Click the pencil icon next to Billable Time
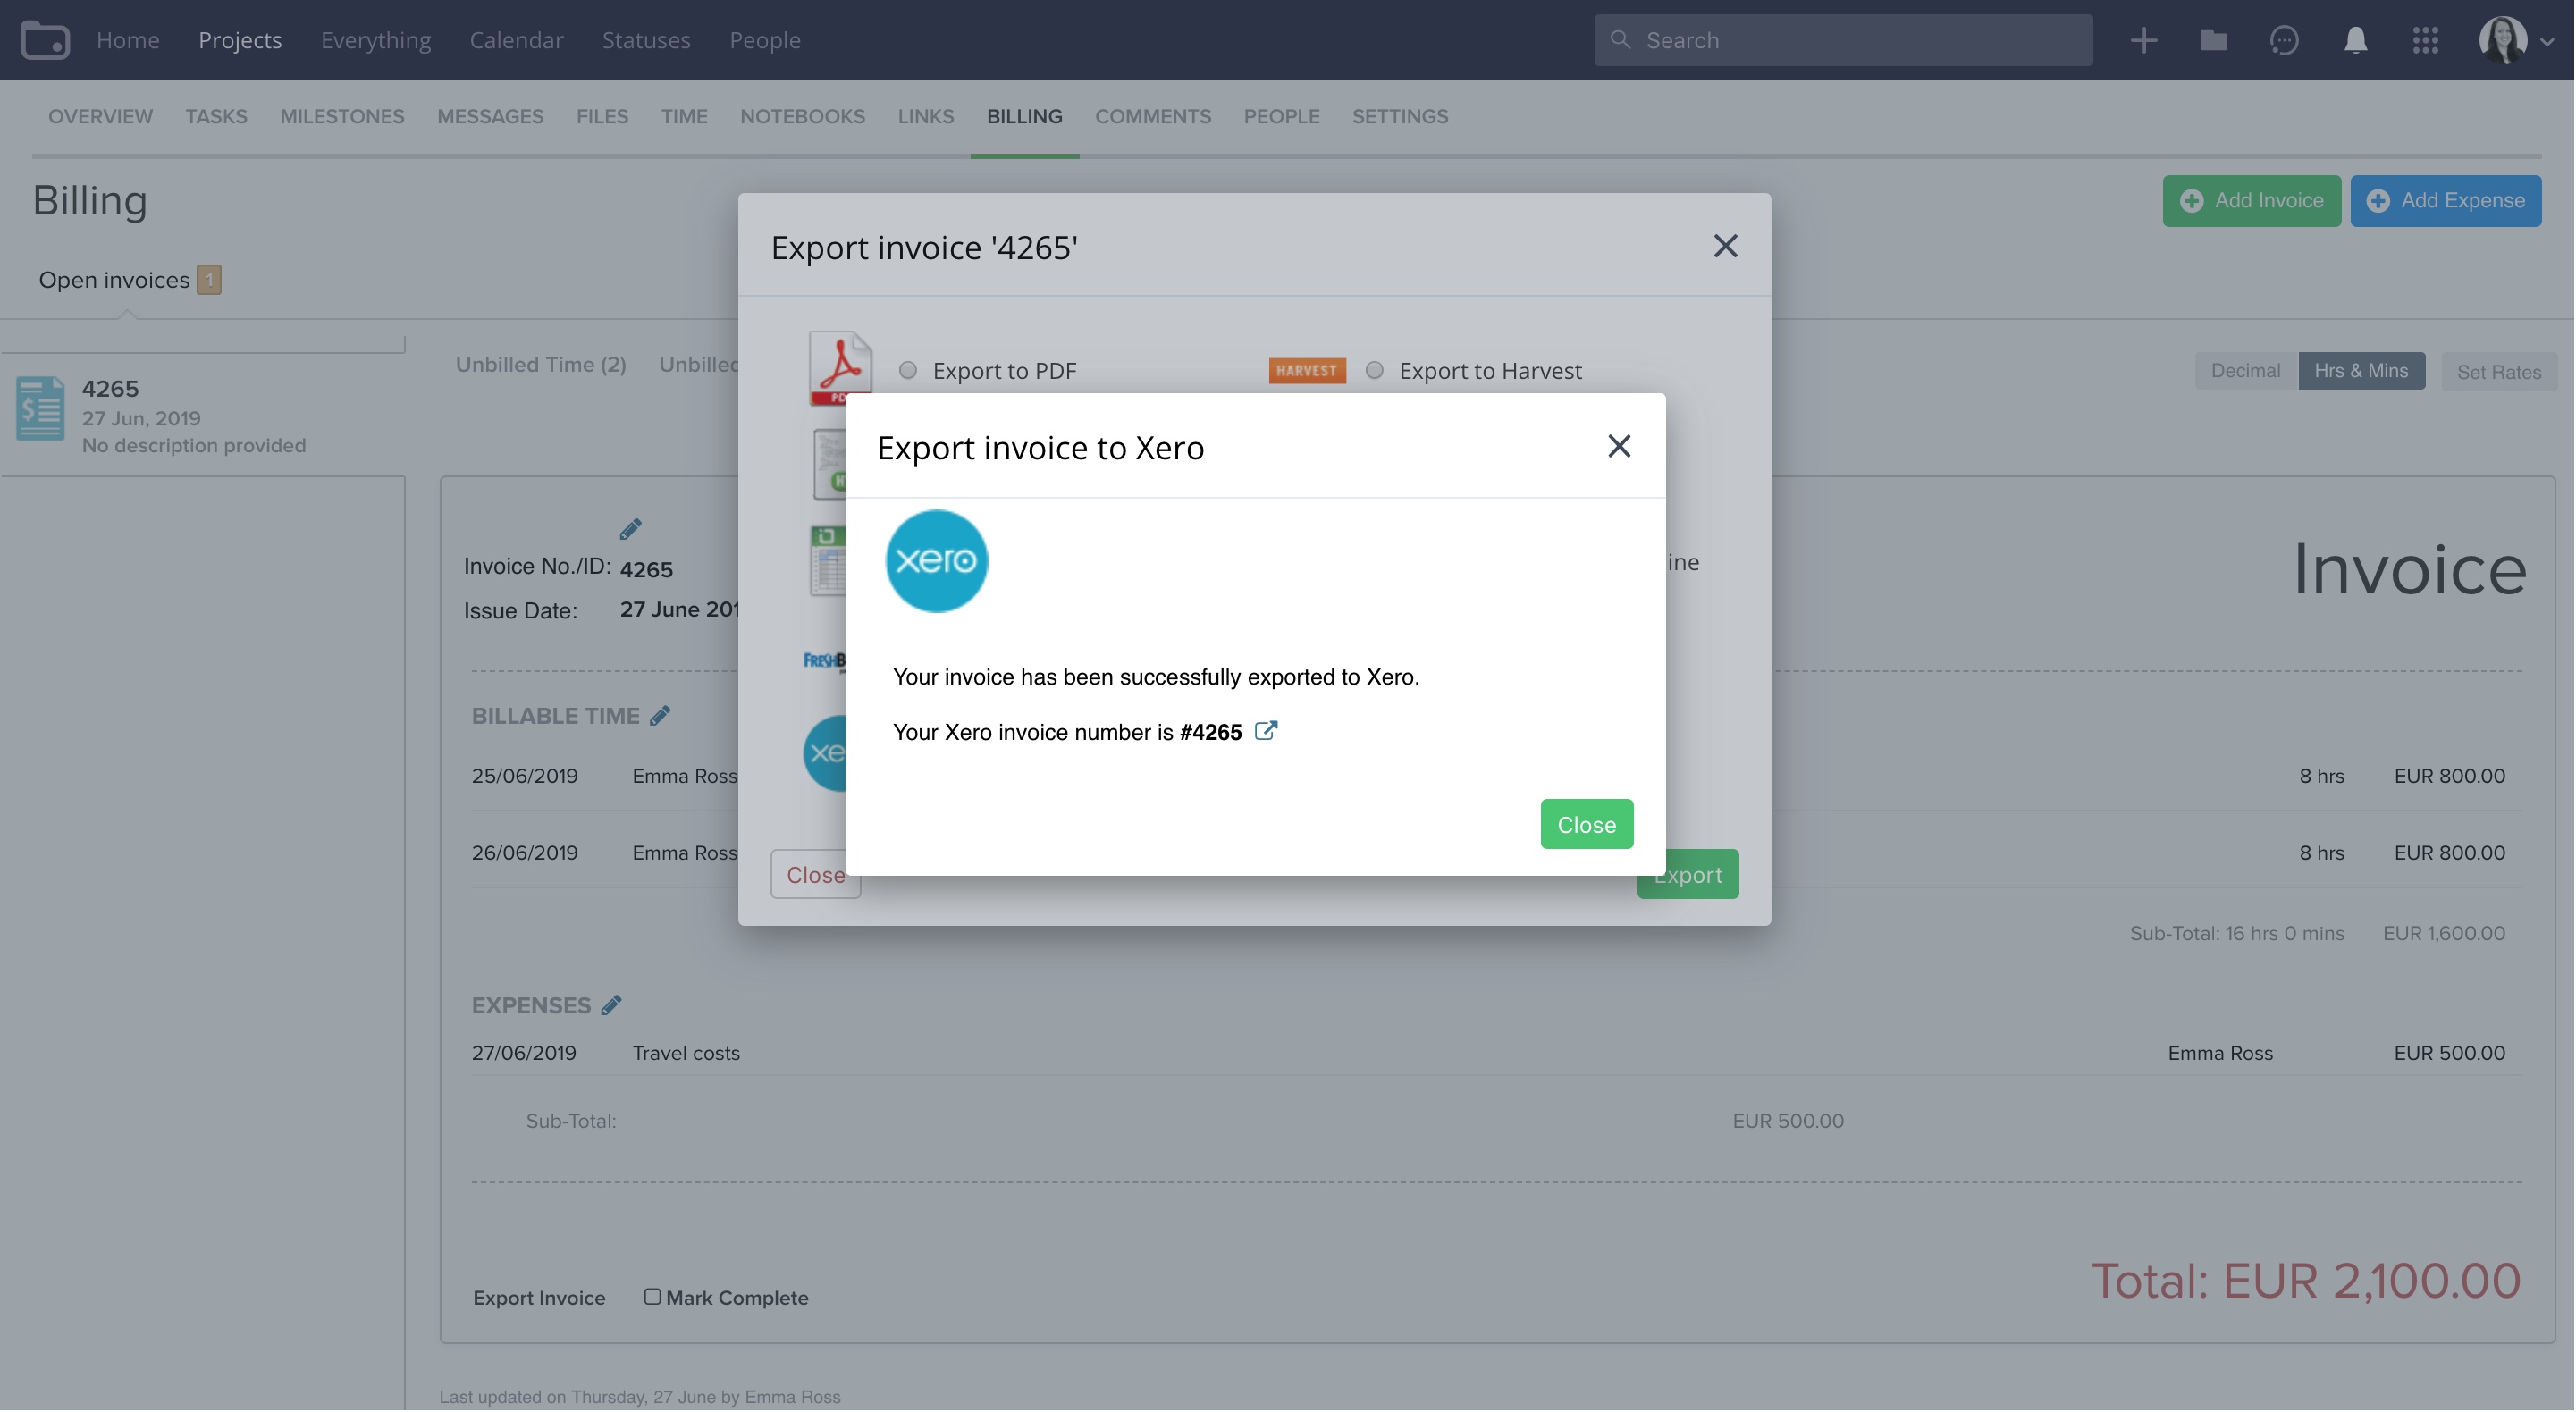Screen dimensions: 2576x1412 tap(660, 716)
